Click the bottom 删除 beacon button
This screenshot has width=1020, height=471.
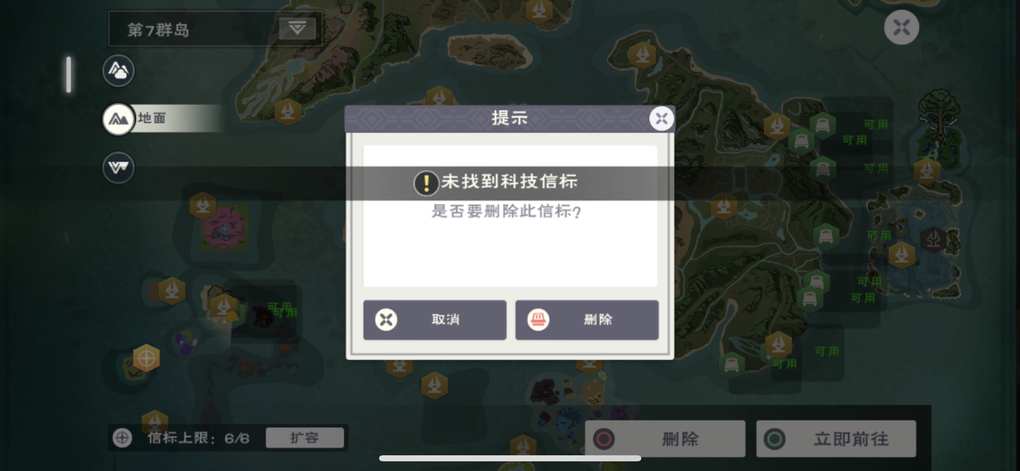(665, 438)
